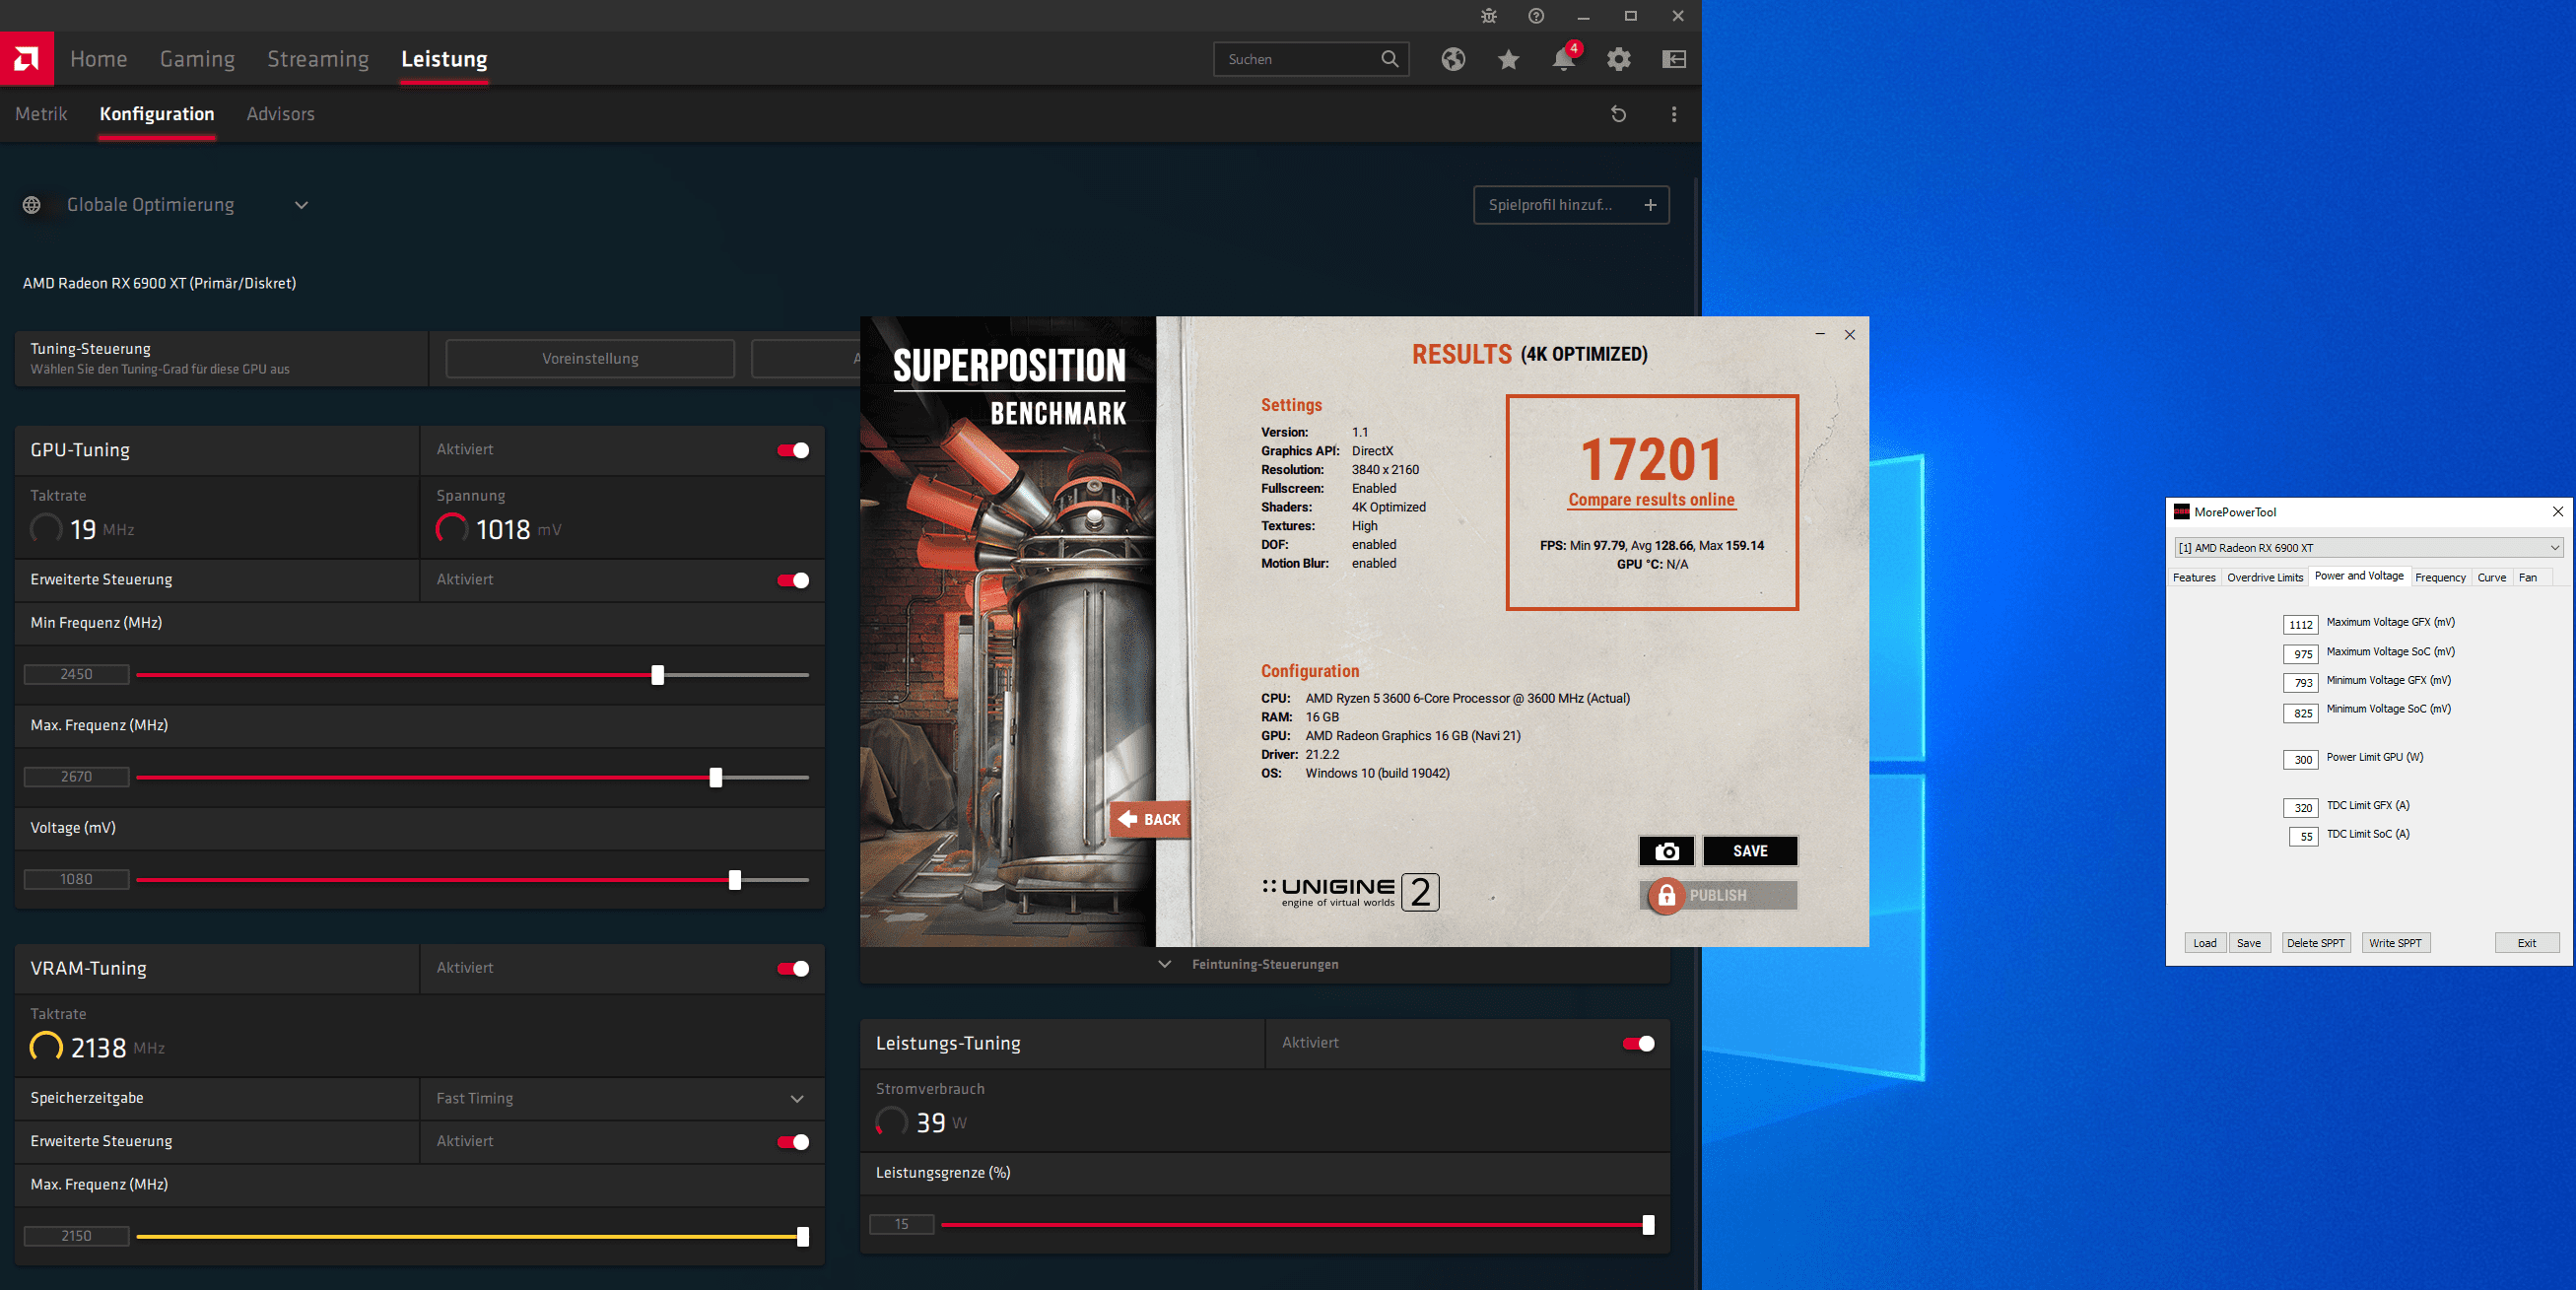Close the MorePowerTool window
The height and width of the screenshot is (1290, 2576).
point(2557,511)
